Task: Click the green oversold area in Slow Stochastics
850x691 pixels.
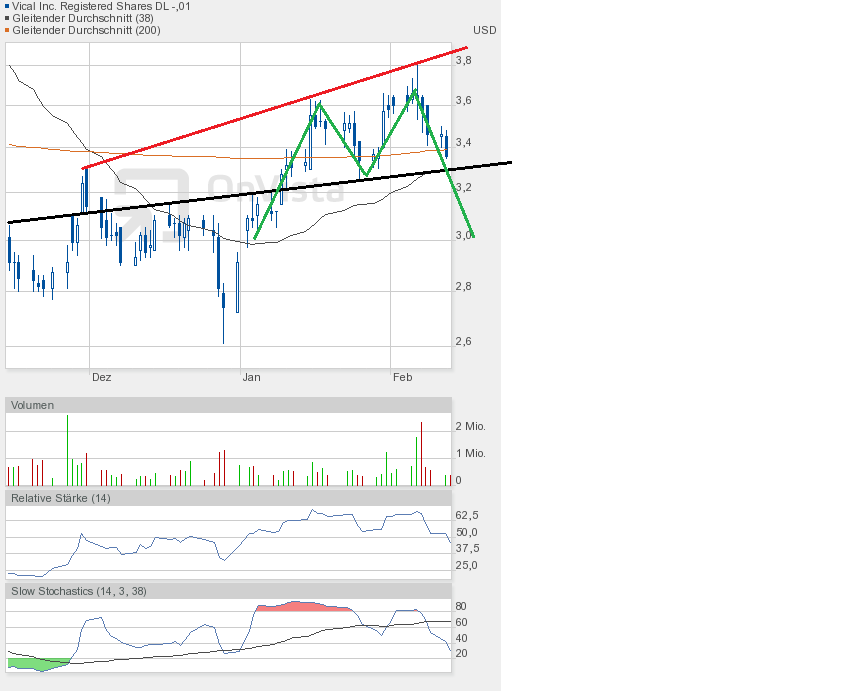Action: point(35,663)
